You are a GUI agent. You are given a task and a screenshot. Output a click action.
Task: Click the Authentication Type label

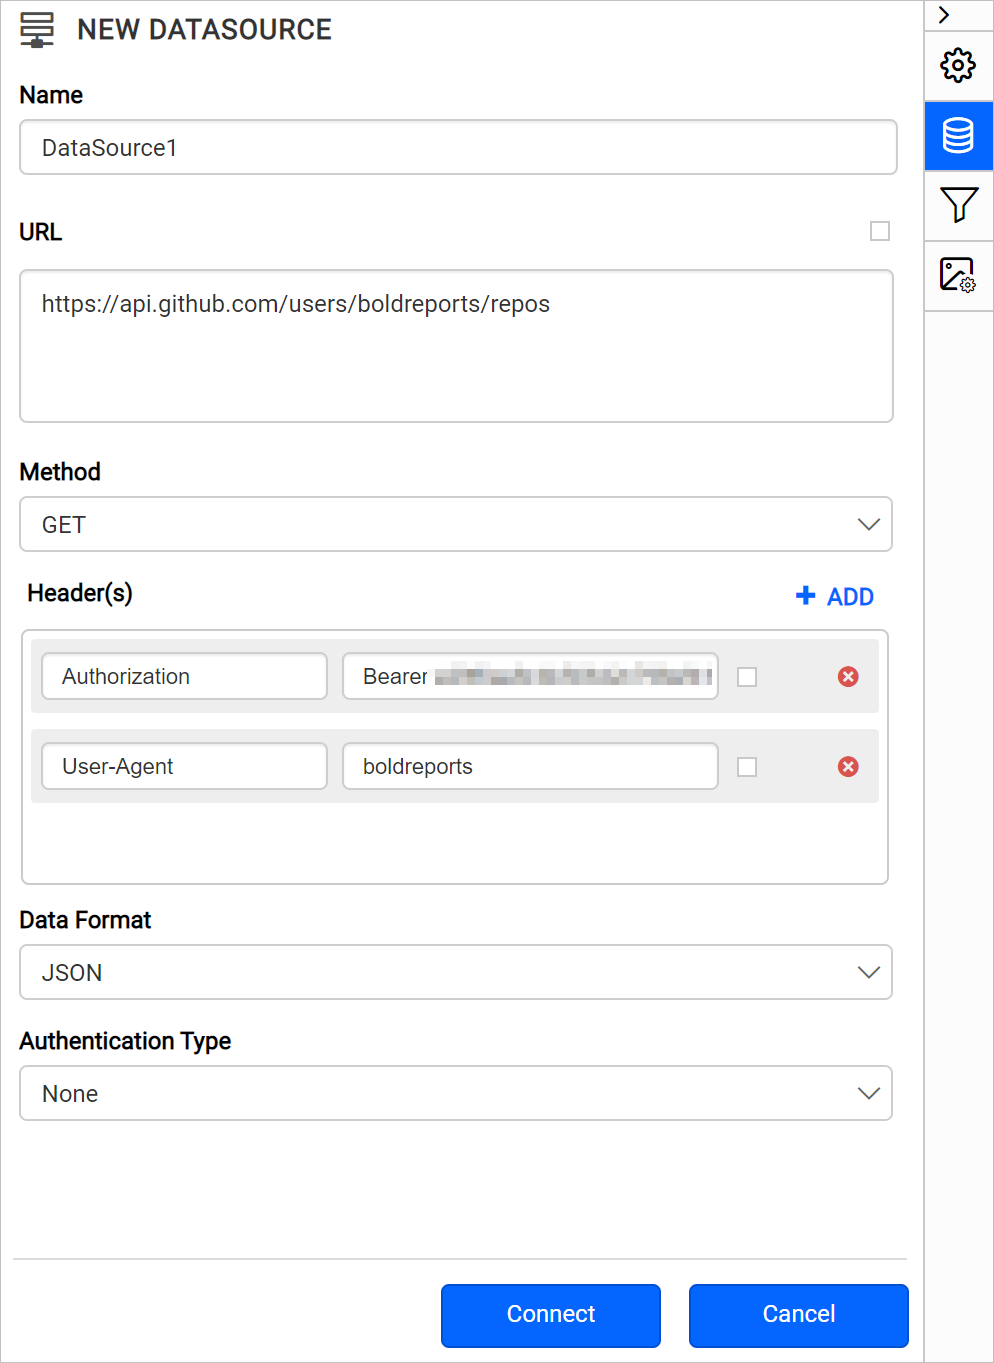tap(125, 1041)
